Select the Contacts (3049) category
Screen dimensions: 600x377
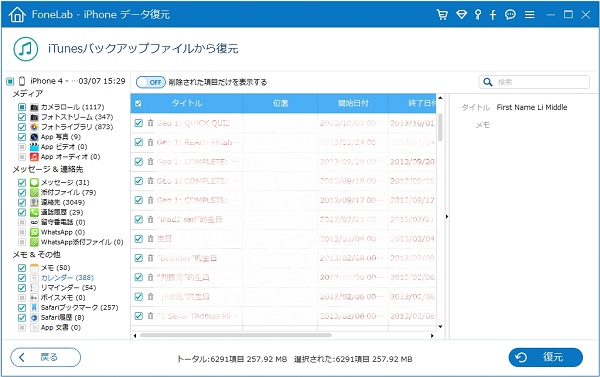pyautogui.click(x=63, y=202)
